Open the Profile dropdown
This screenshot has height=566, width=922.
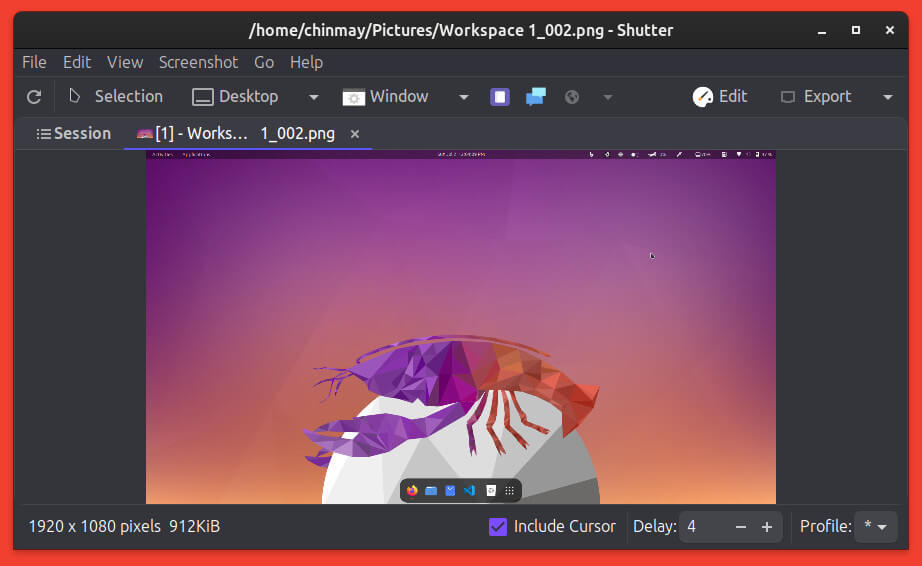(875, 527)
